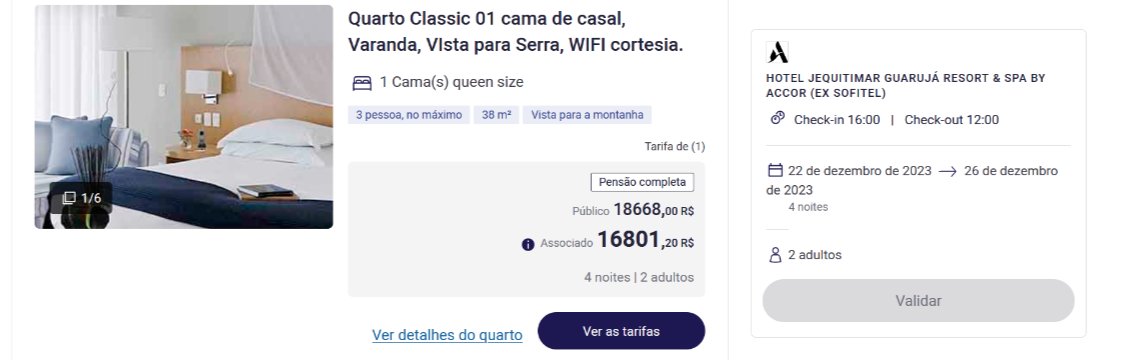Open the room photo thumbnail
1131x360 pixels.
[x=184, y=117]
